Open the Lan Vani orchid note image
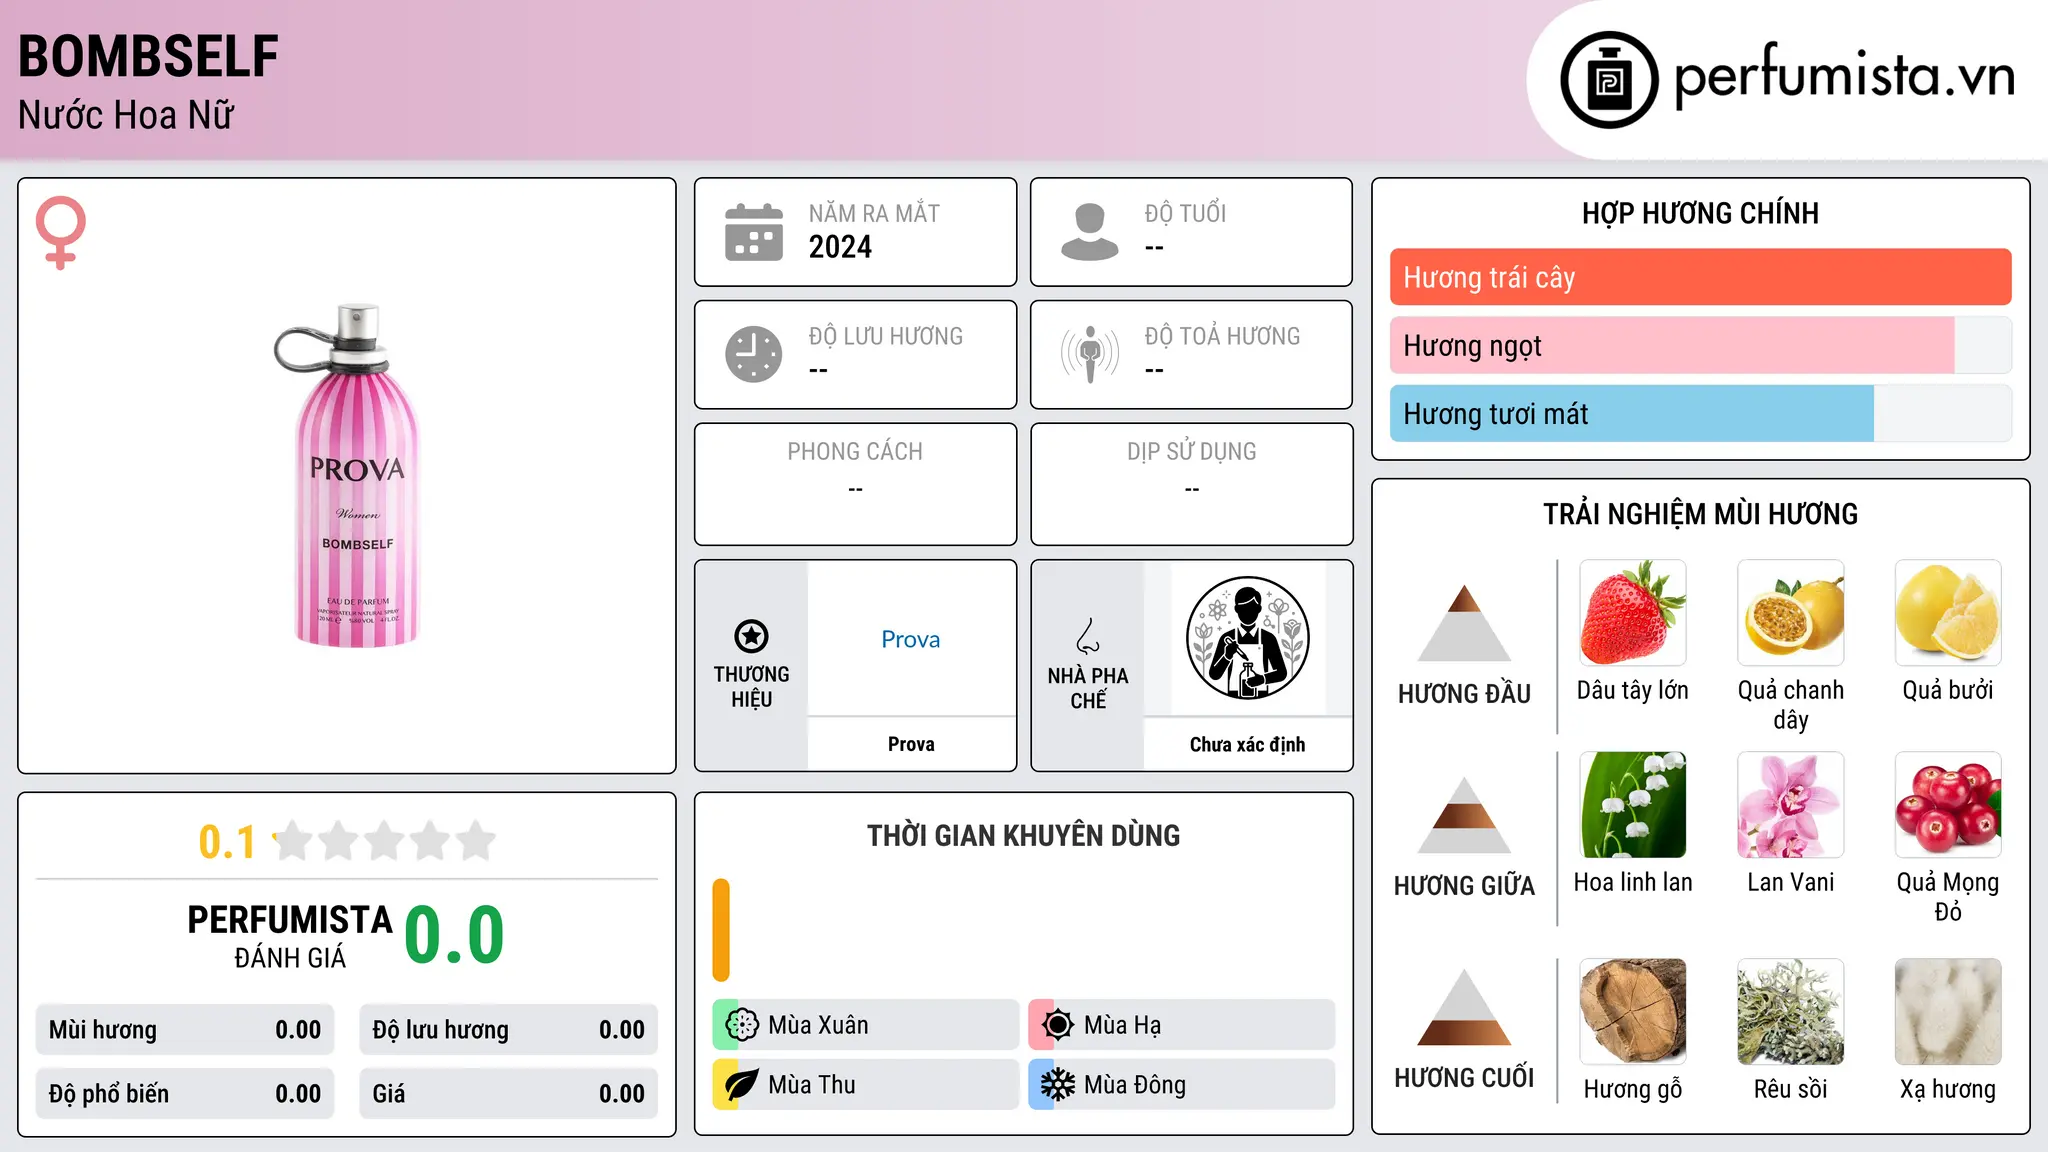The width and height of the screenshot is (2048, 1152). [x=1791, y=805]
